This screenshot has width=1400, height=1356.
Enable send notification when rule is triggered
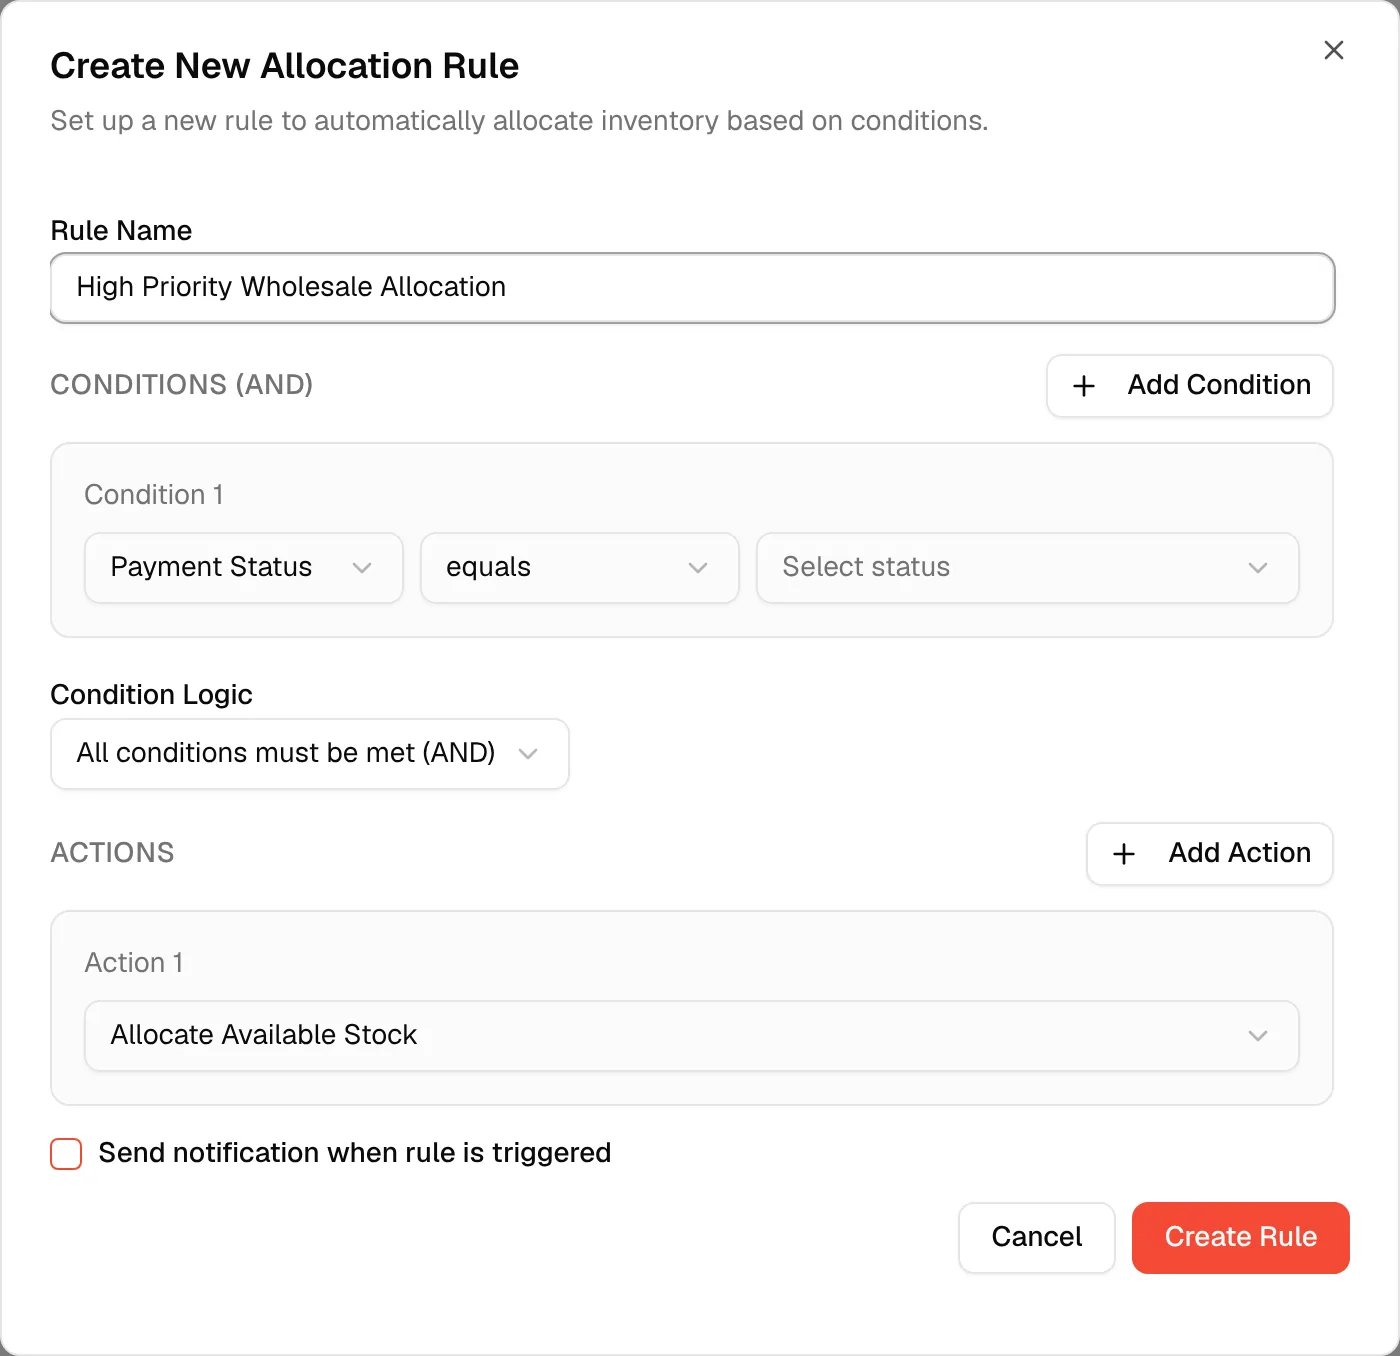[66, 1154]
